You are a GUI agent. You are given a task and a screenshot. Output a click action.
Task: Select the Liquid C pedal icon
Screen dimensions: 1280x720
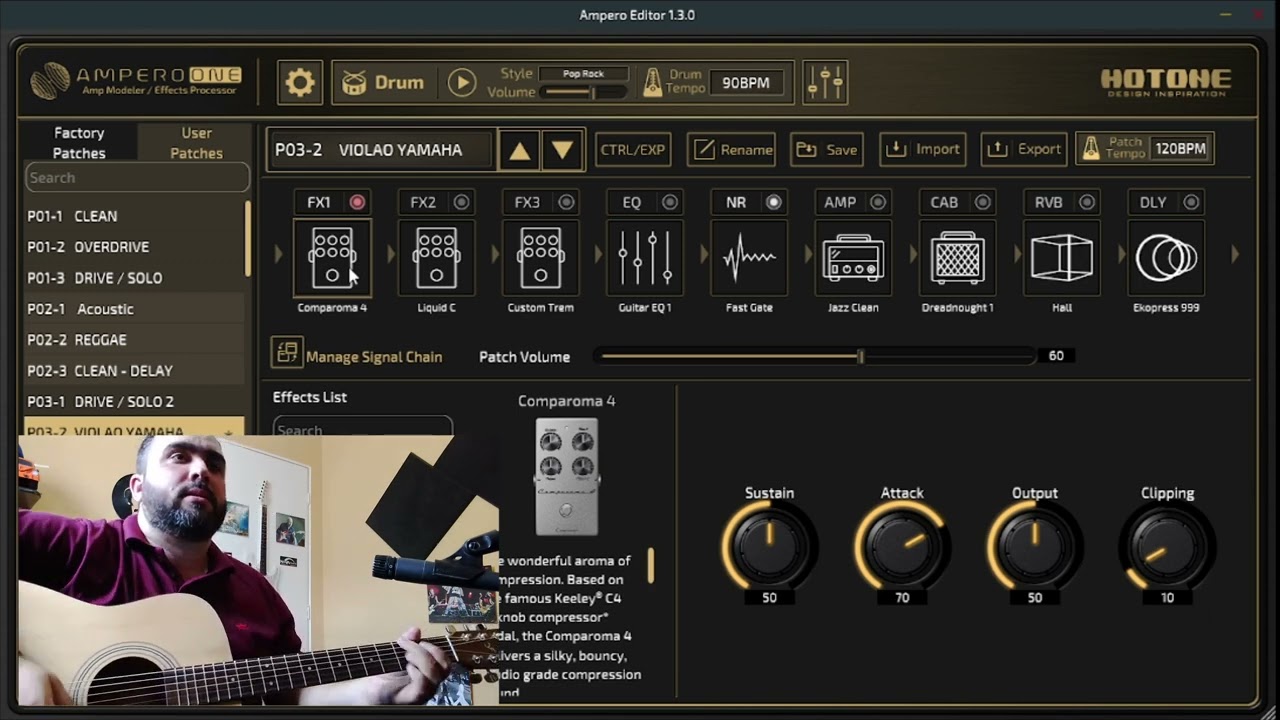click(x=437, y=259)
